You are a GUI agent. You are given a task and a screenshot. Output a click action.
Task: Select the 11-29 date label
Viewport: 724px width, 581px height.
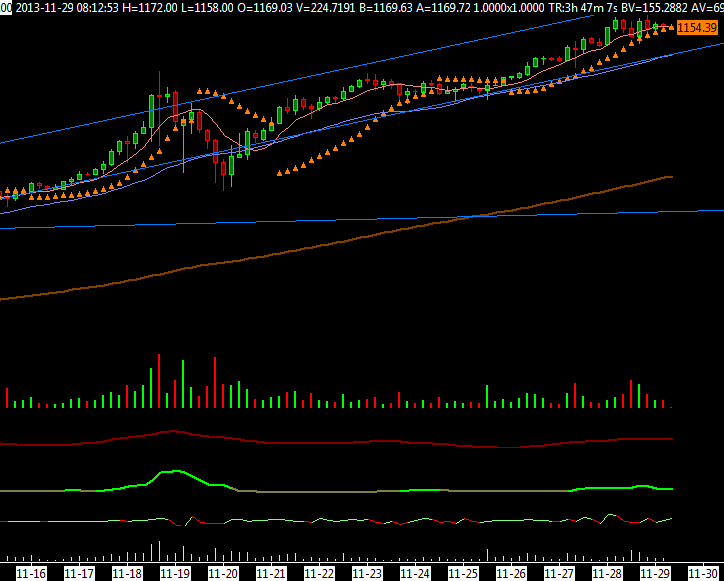tap(655, 574)
